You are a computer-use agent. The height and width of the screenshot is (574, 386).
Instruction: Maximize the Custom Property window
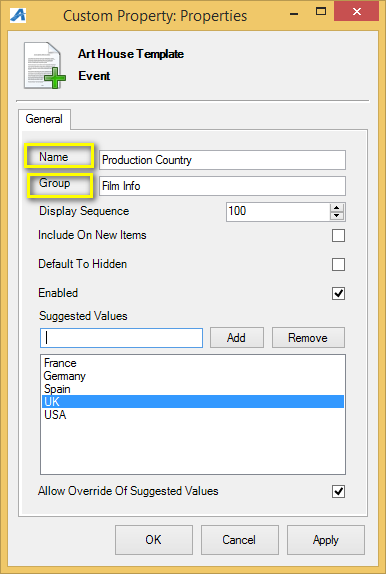321,12
